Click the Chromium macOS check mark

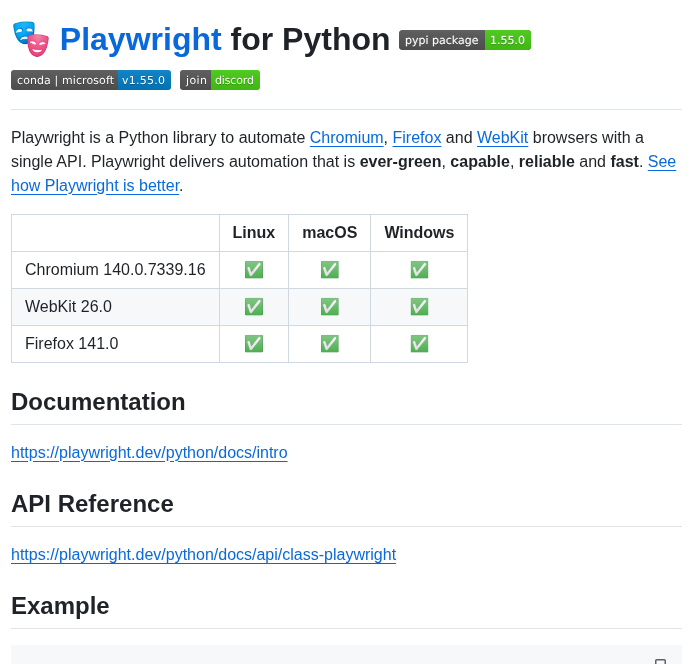coord(330,270)
